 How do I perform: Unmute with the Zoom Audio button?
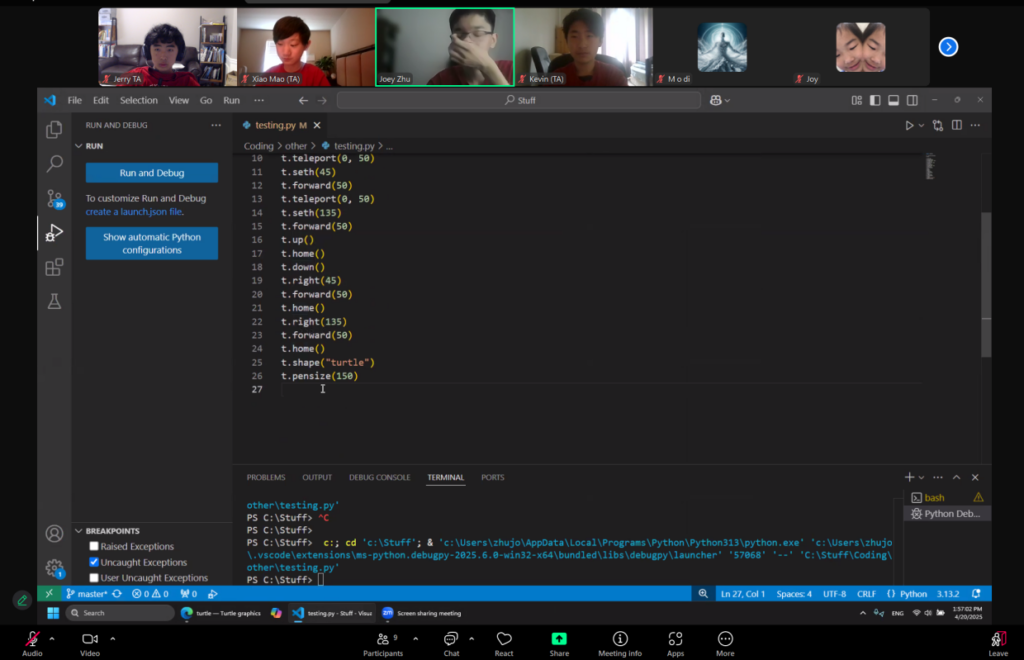(x=32, y=643)
